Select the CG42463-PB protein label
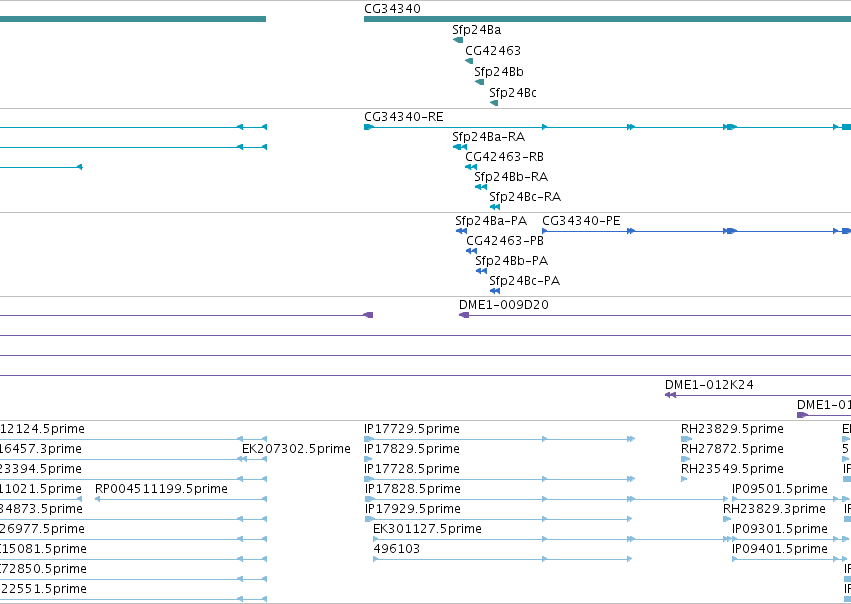This screenshot has width=851, height=604. [x=505, y=241]
